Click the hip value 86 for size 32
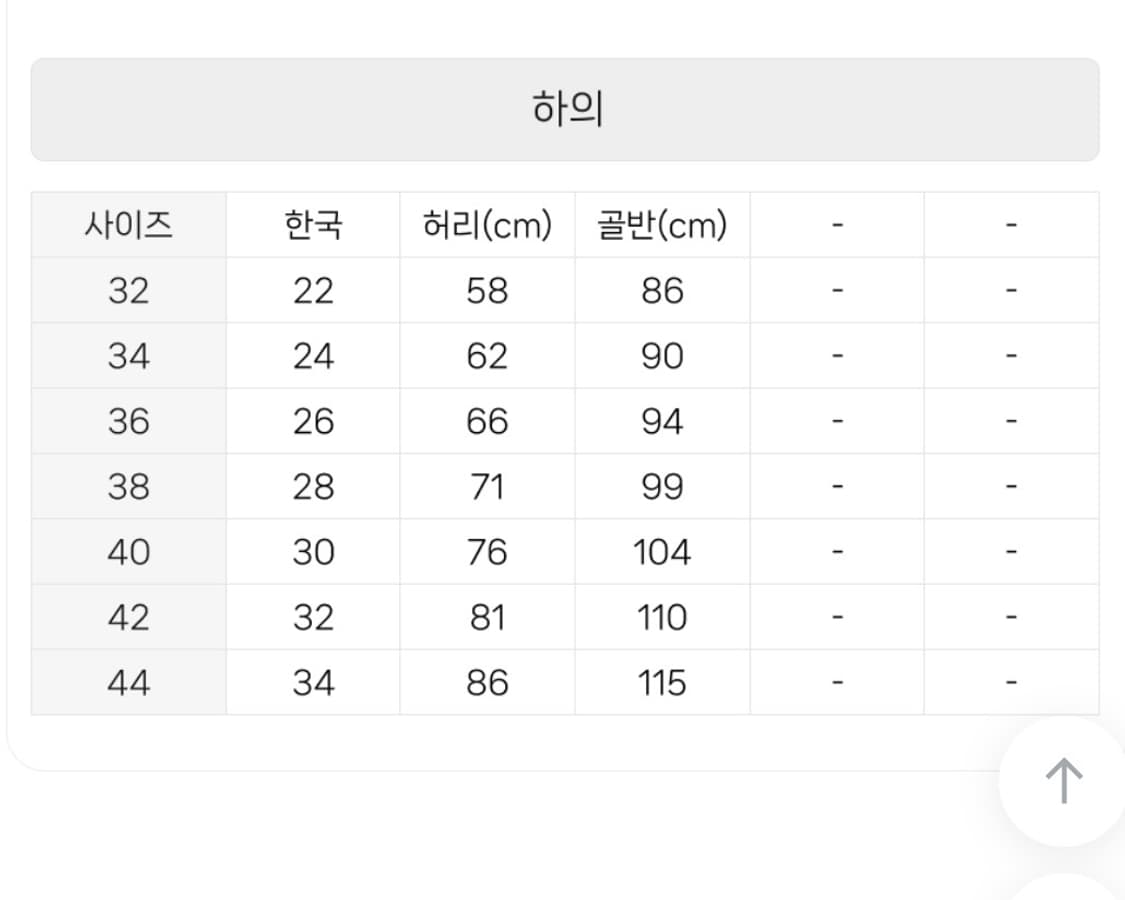Viewport: 1125px width, 900px height. point(661,290)
